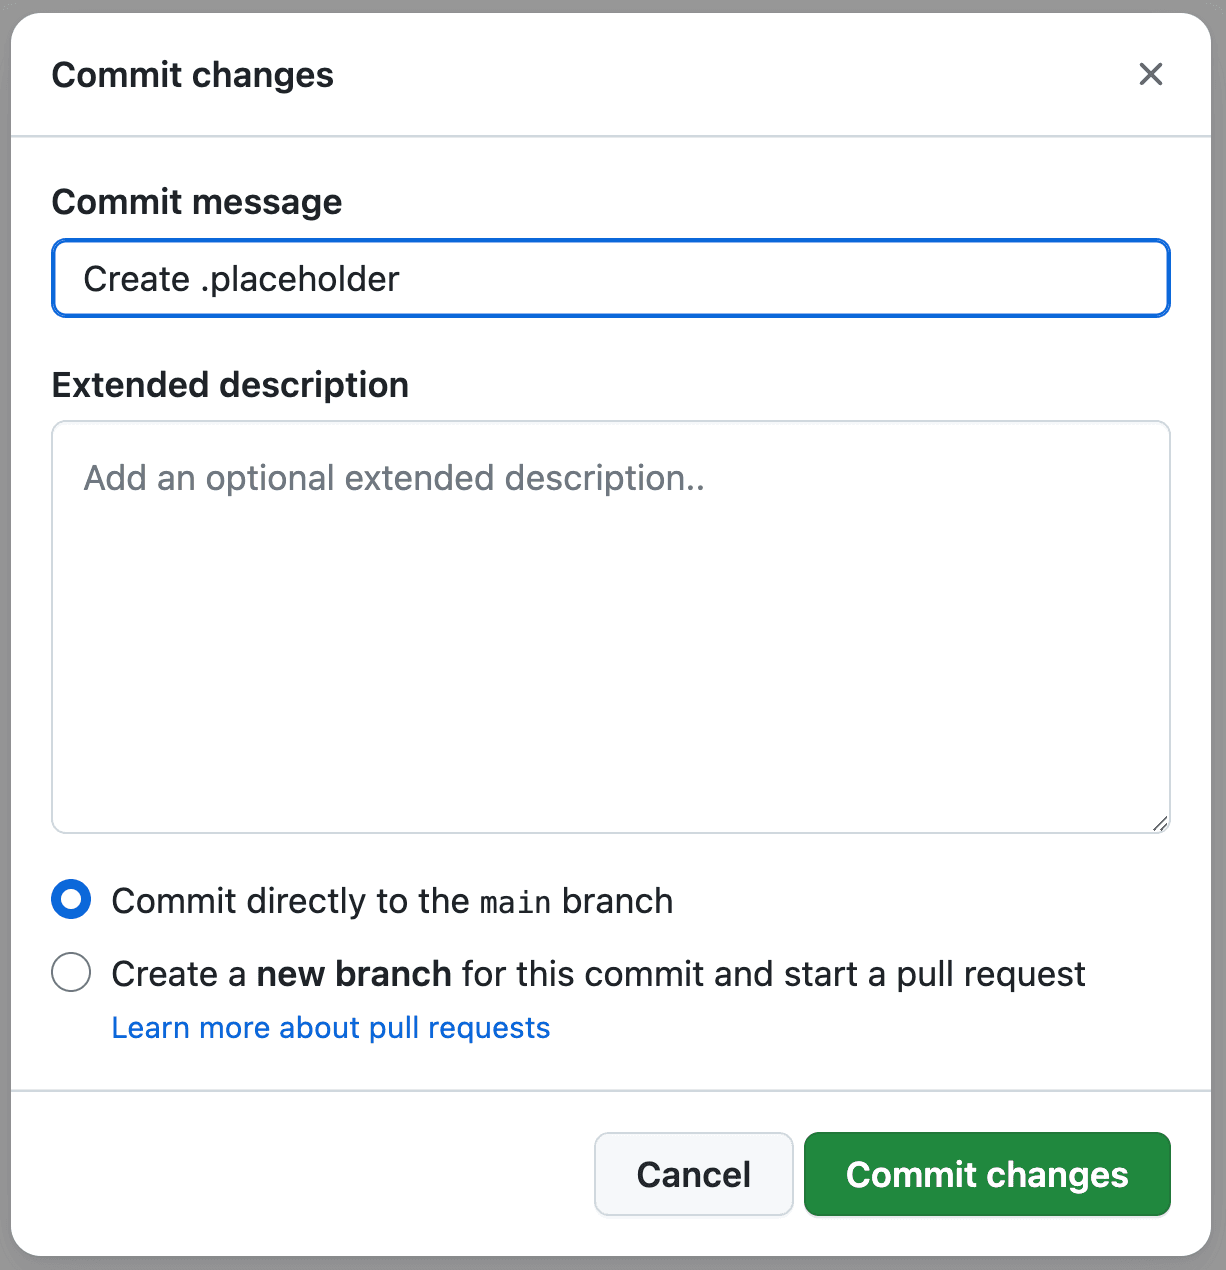Dismiss the commit dialog with the X icon

(x=1151, y=74)
